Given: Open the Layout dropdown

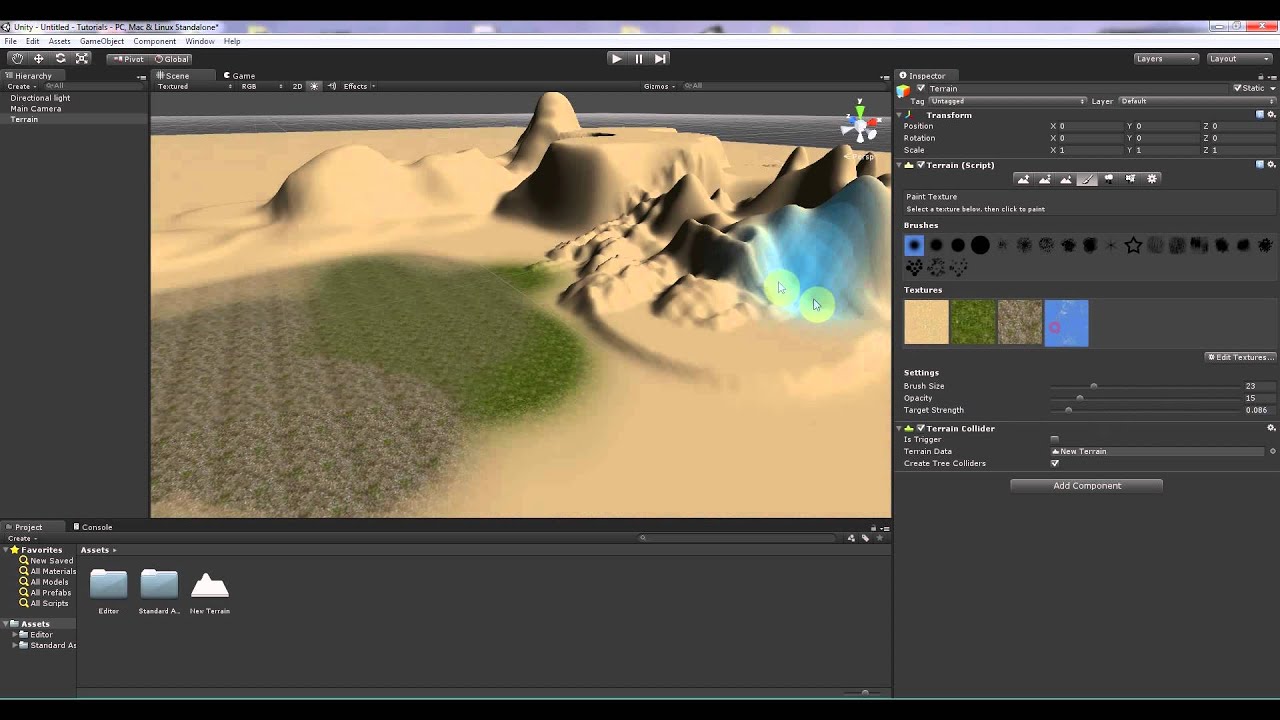Looking at the screenshot, I should [1240, 59].
